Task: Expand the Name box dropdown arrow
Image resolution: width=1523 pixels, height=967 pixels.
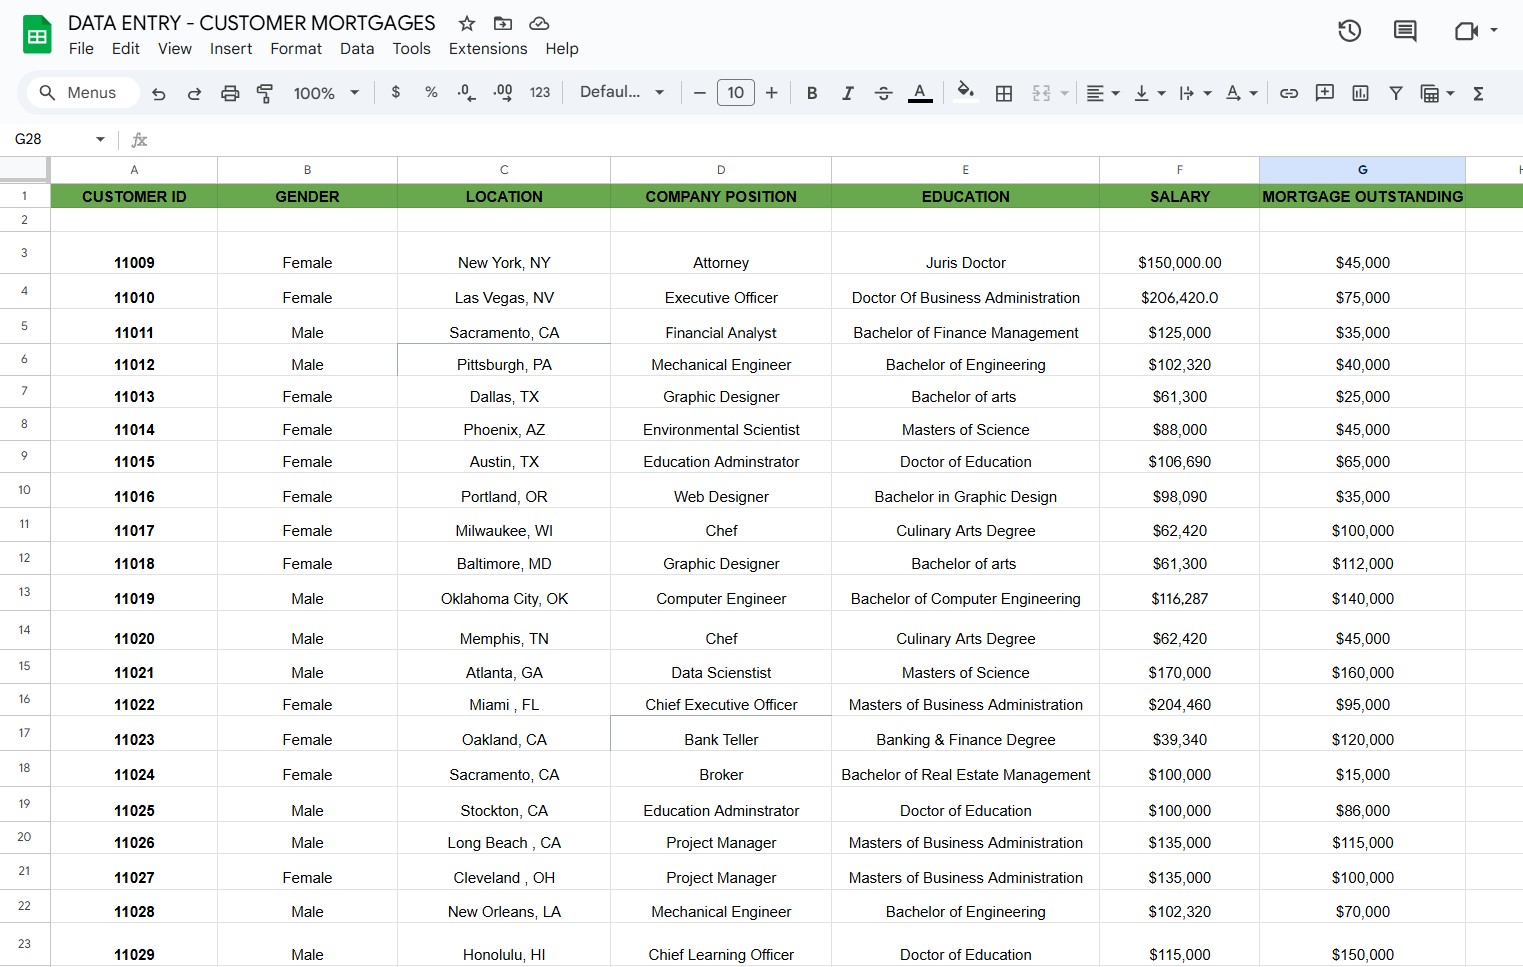Action: click(100, 140)
